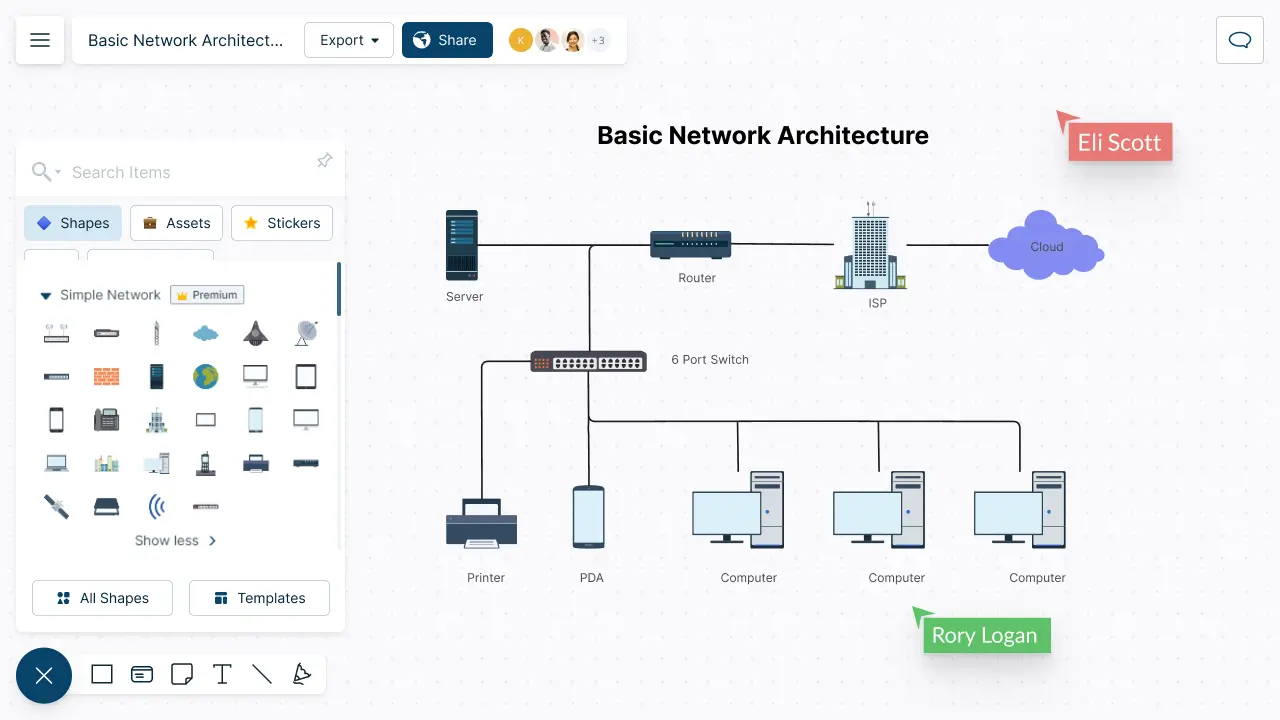Viewport: 1280px width, 720px height.
Task: Click the Share button
Action: tap(447, 40)
